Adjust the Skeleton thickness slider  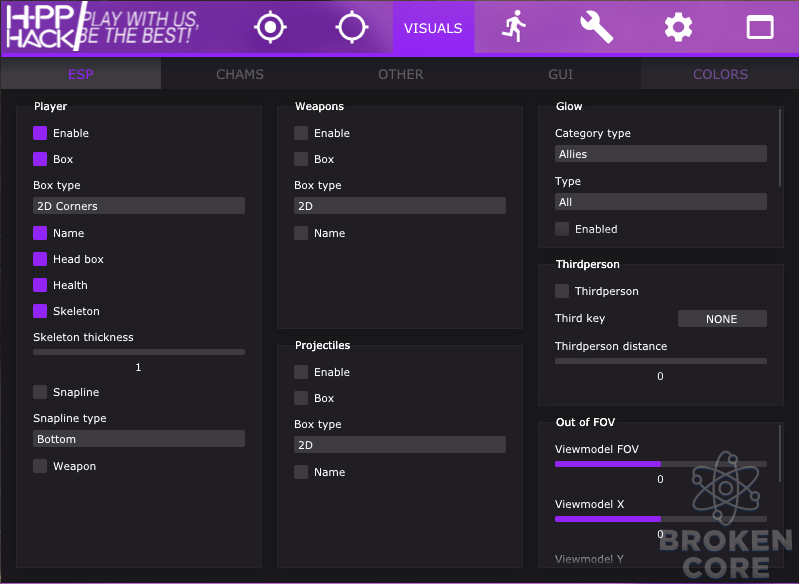point(139,352)
